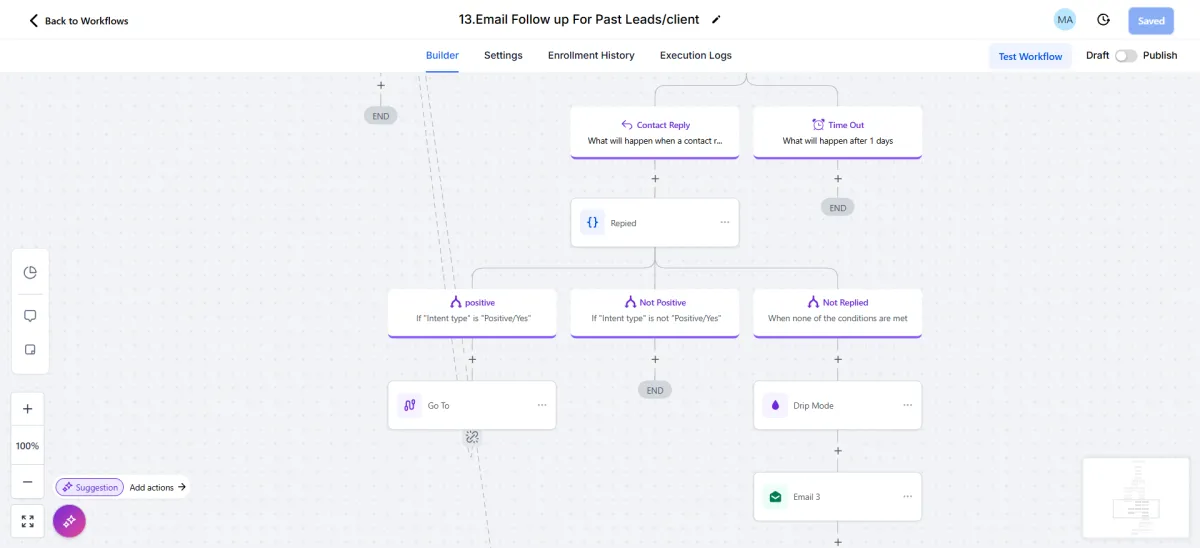Open the comments icon in left panel
This screenshot has width=1200, height=548.
[30, 316]
